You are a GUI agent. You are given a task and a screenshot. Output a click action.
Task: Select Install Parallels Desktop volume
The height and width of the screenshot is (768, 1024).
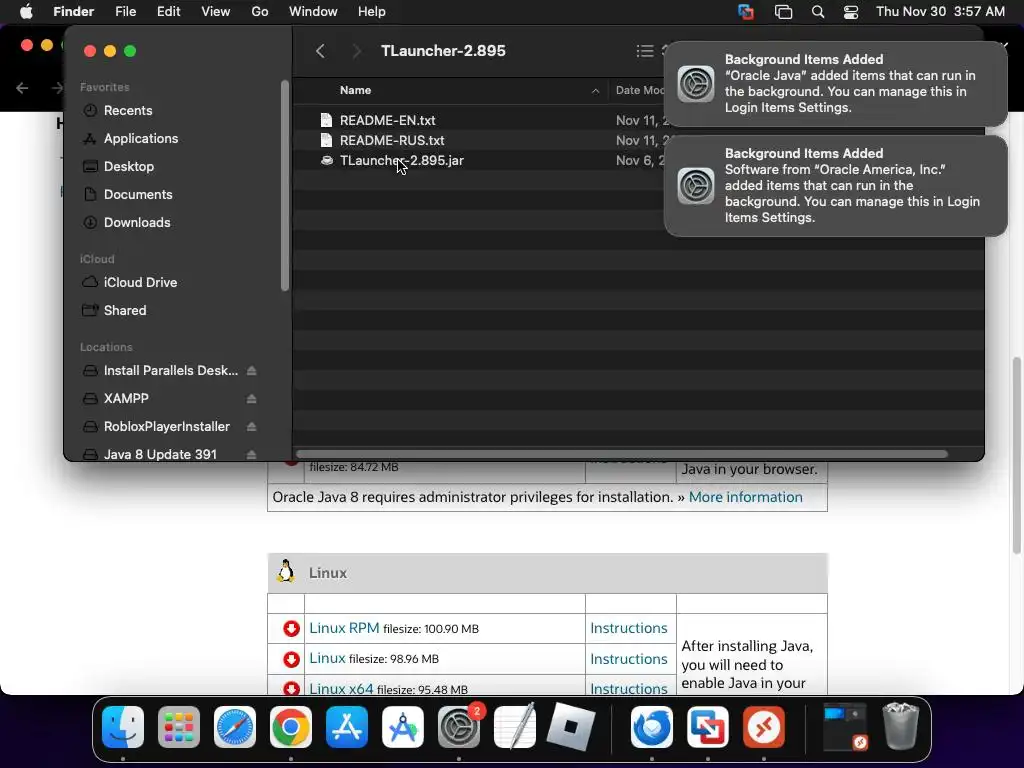pos(170,371)
